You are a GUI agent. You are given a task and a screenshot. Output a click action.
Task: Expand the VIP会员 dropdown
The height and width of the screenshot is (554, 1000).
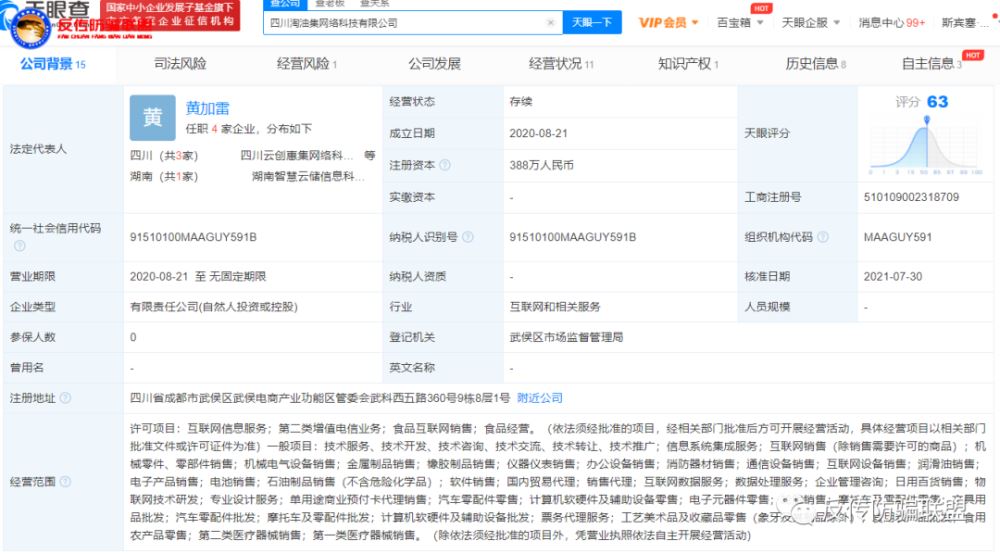coord(668,23)
